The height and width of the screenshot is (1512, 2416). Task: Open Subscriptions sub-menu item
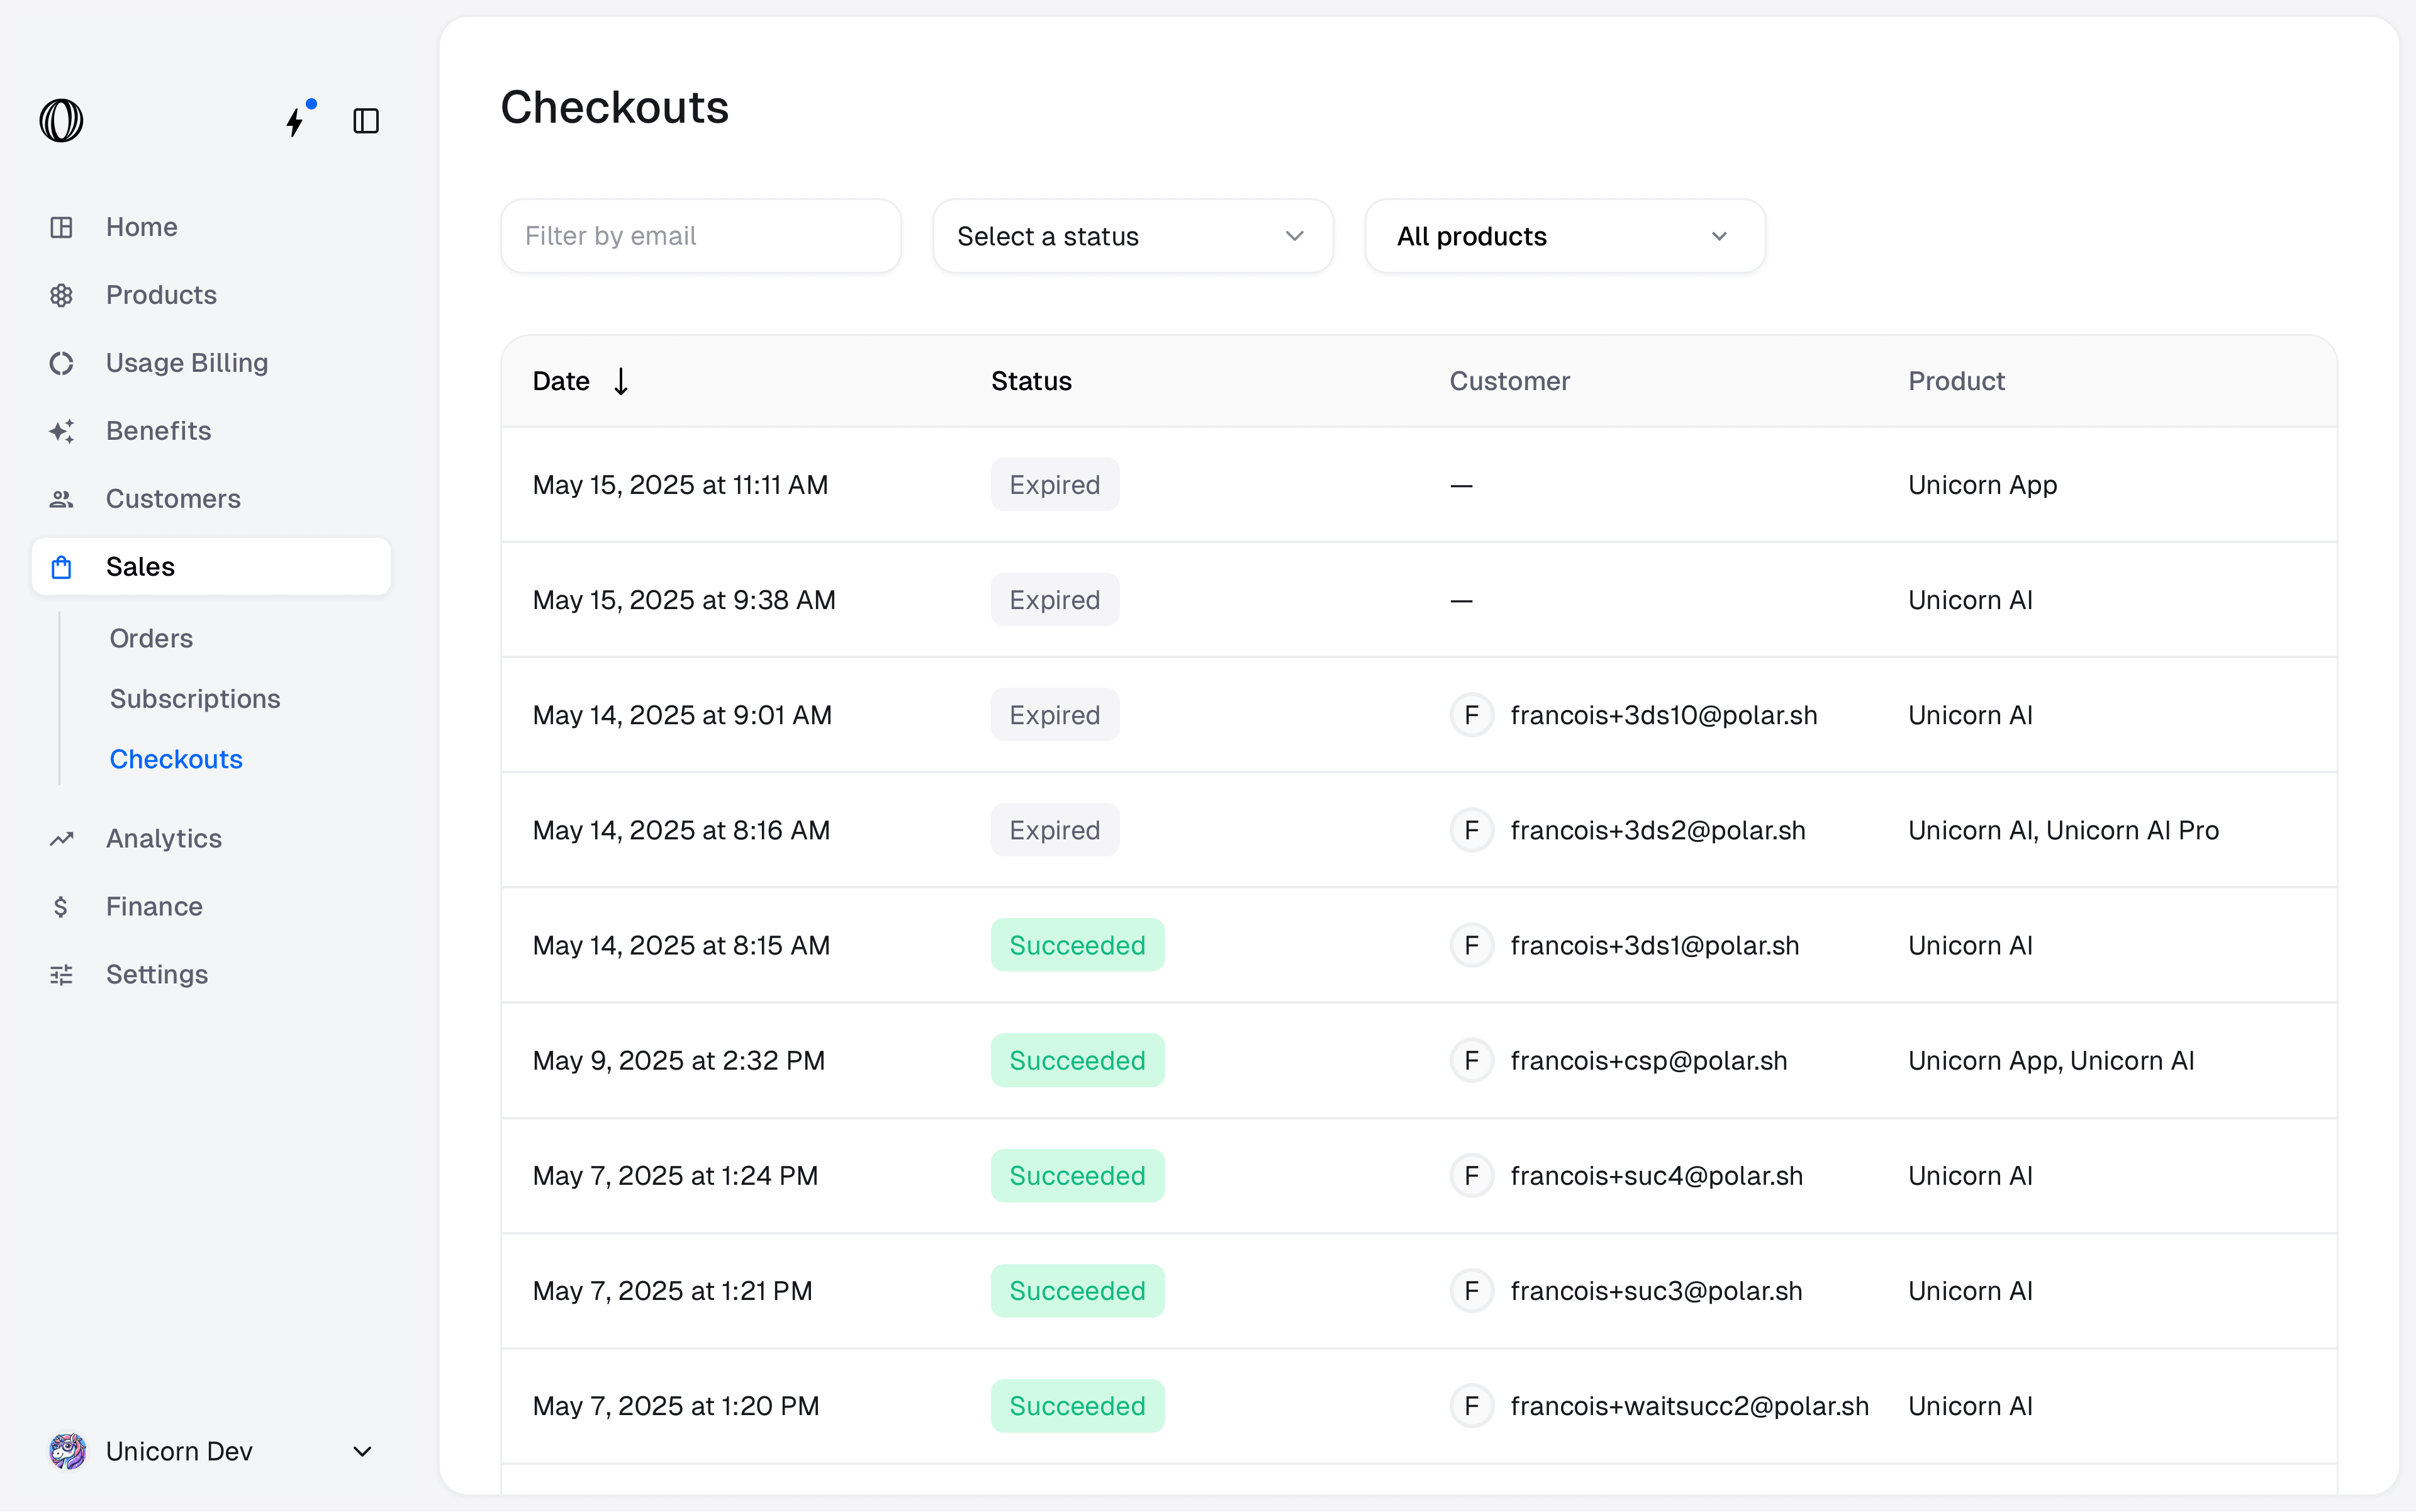[x=195, y=699]
